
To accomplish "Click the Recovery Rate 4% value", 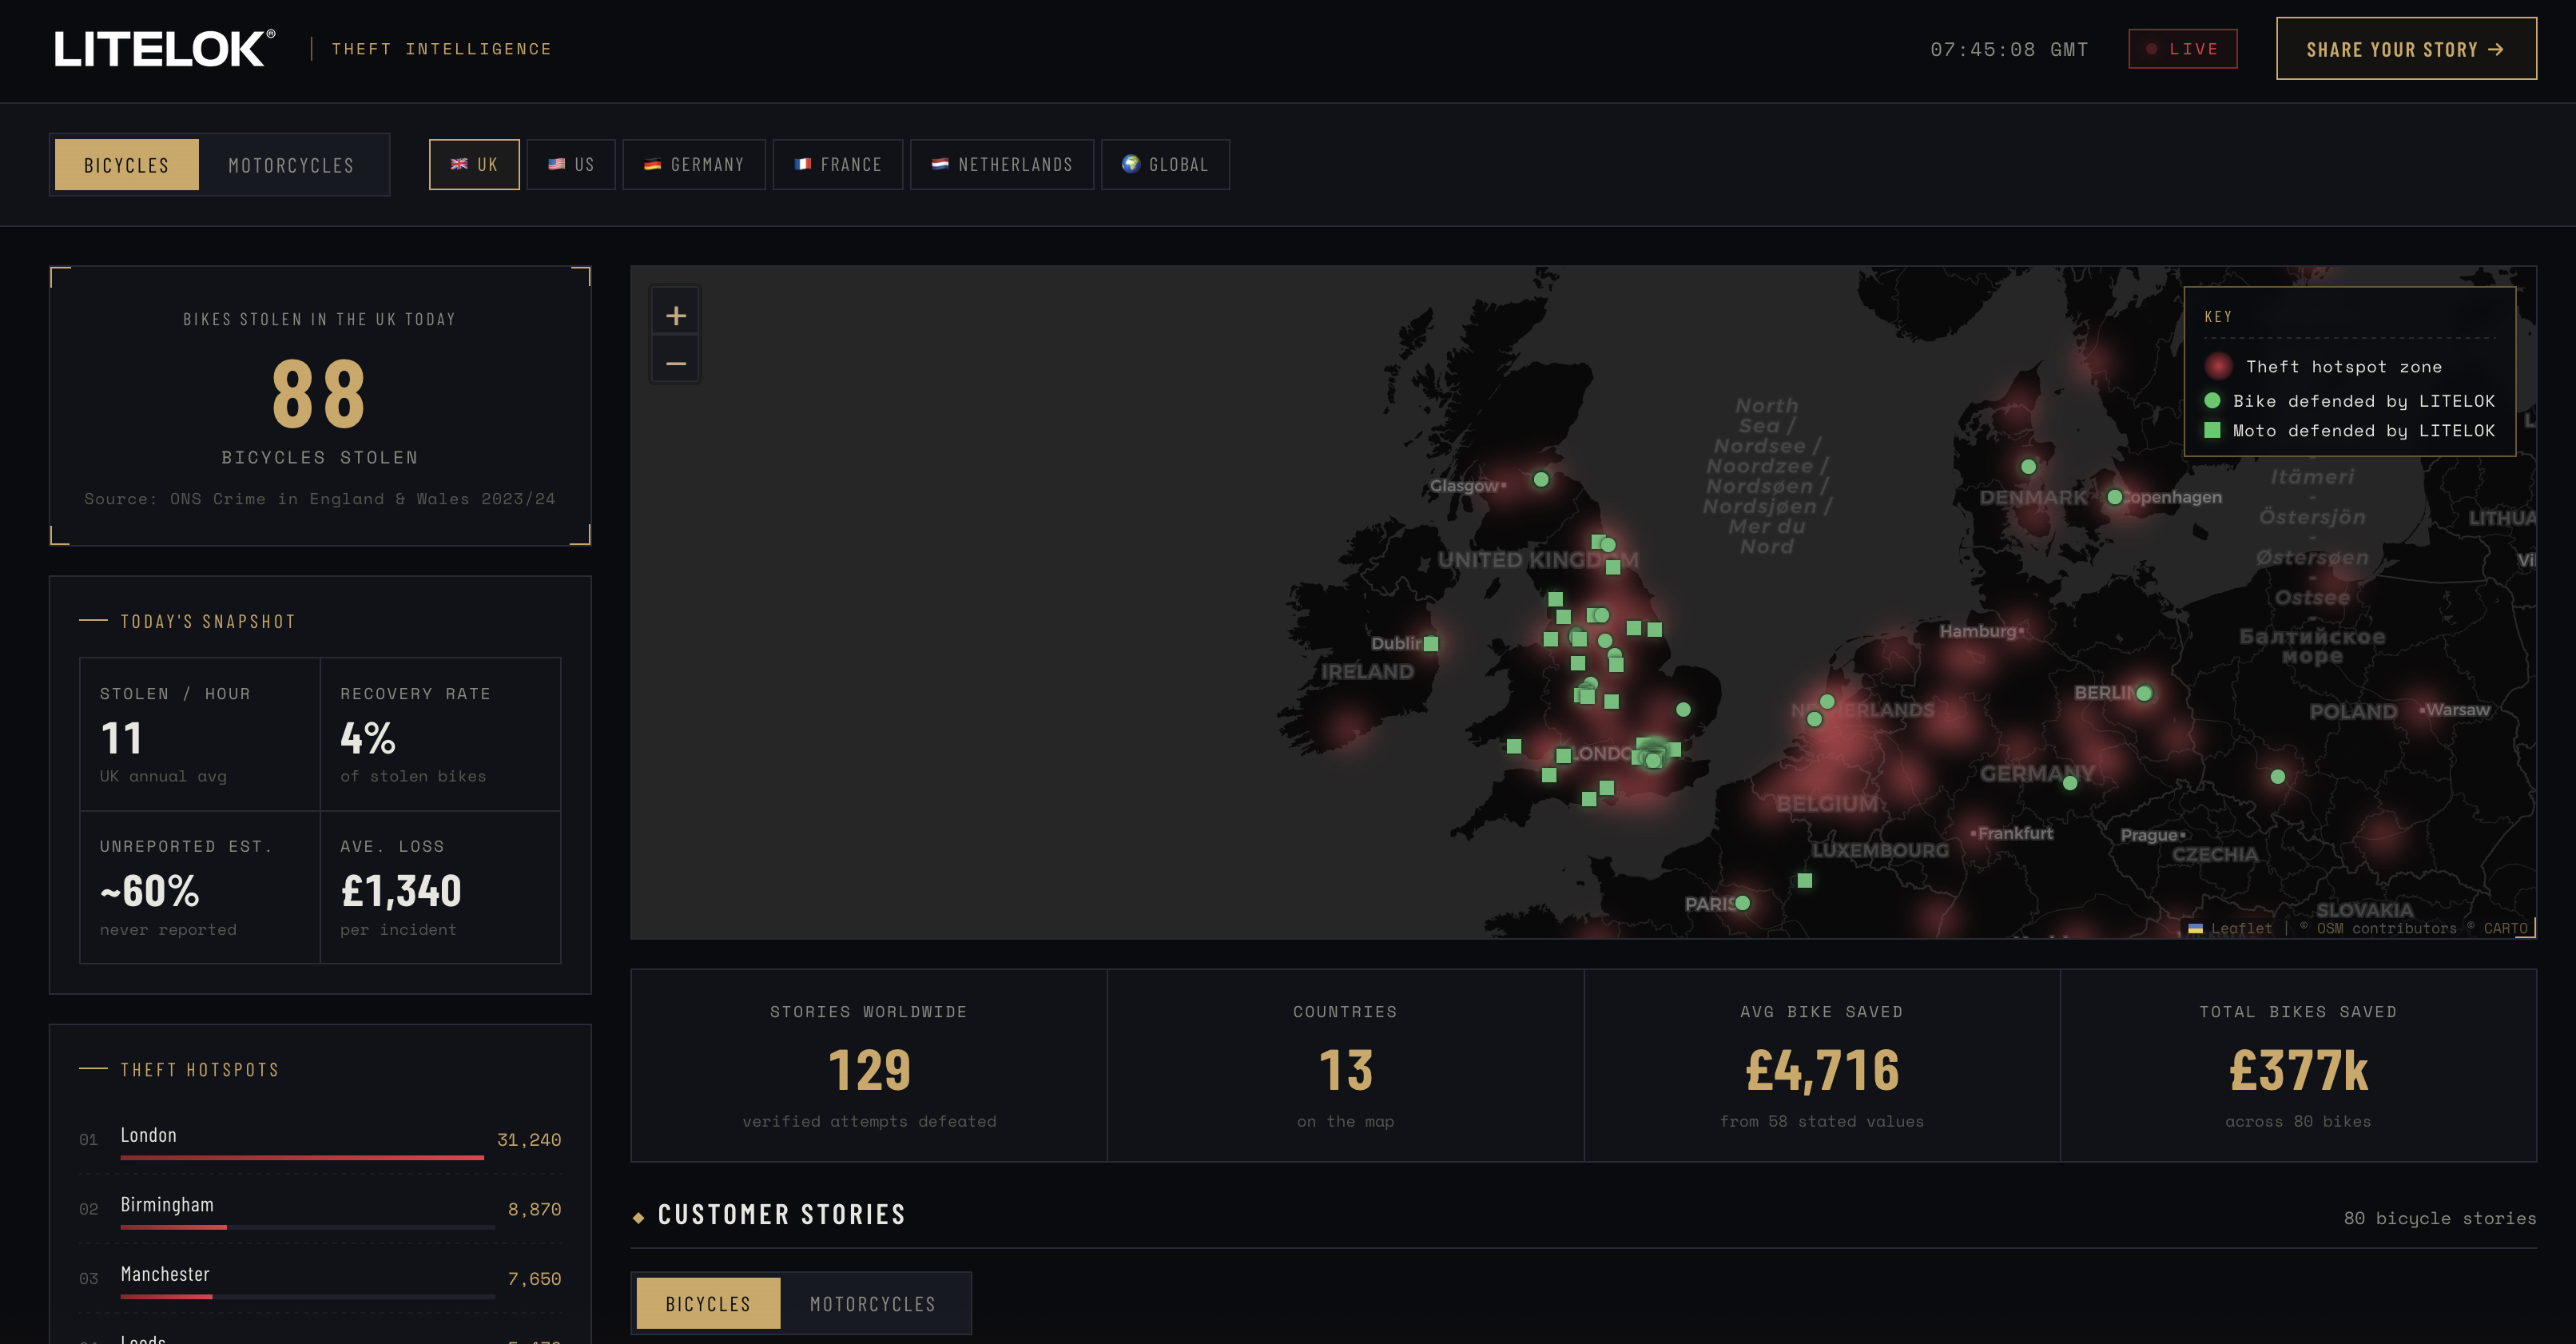I will pos(368,739).
